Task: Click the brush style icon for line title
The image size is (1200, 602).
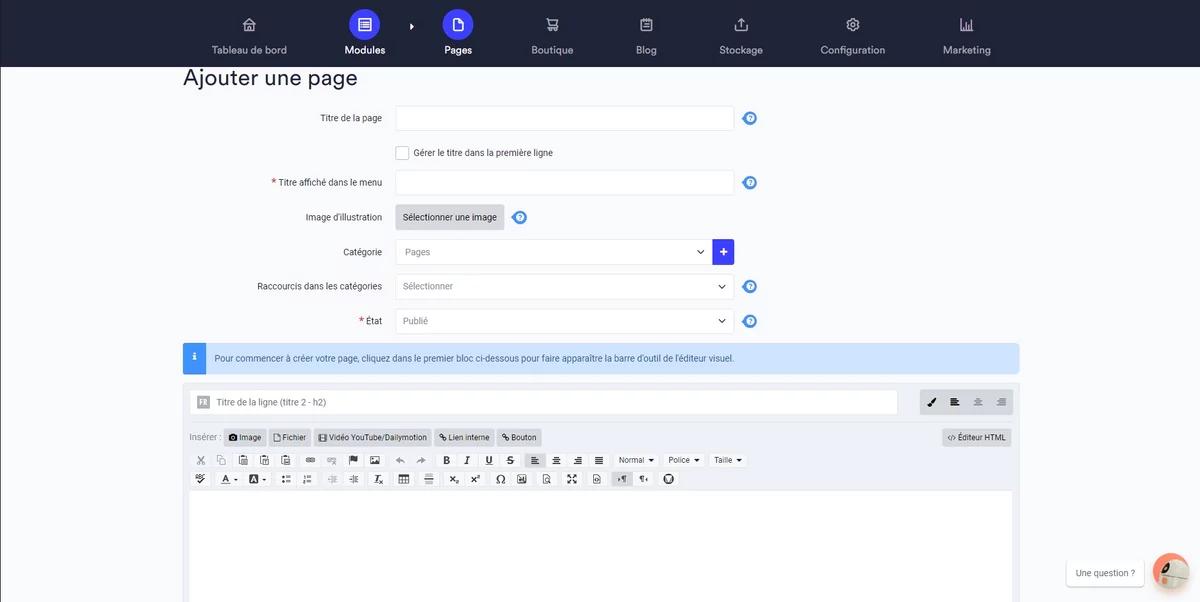Action: pyautogui.click(x=932, y=402)
